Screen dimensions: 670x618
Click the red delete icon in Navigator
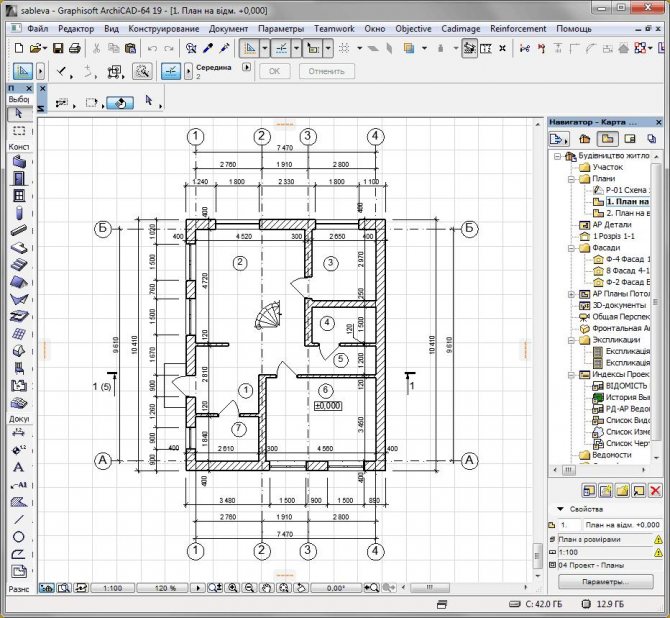click(x=655, y=490)
